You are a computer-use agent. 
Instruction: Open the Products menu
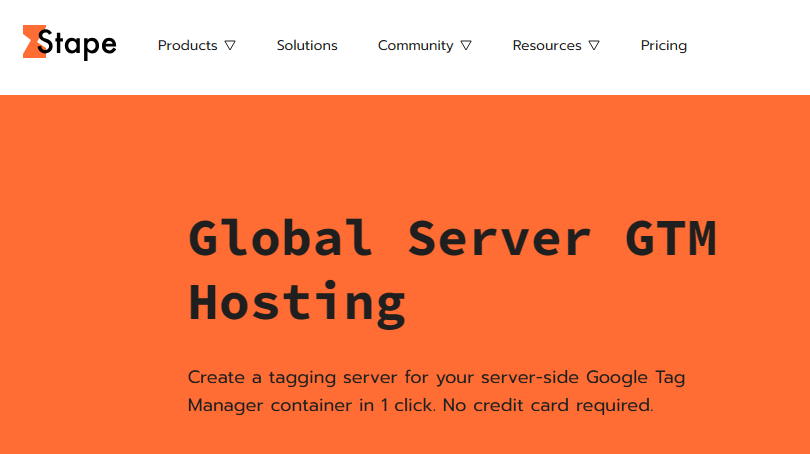click(188, 45)
